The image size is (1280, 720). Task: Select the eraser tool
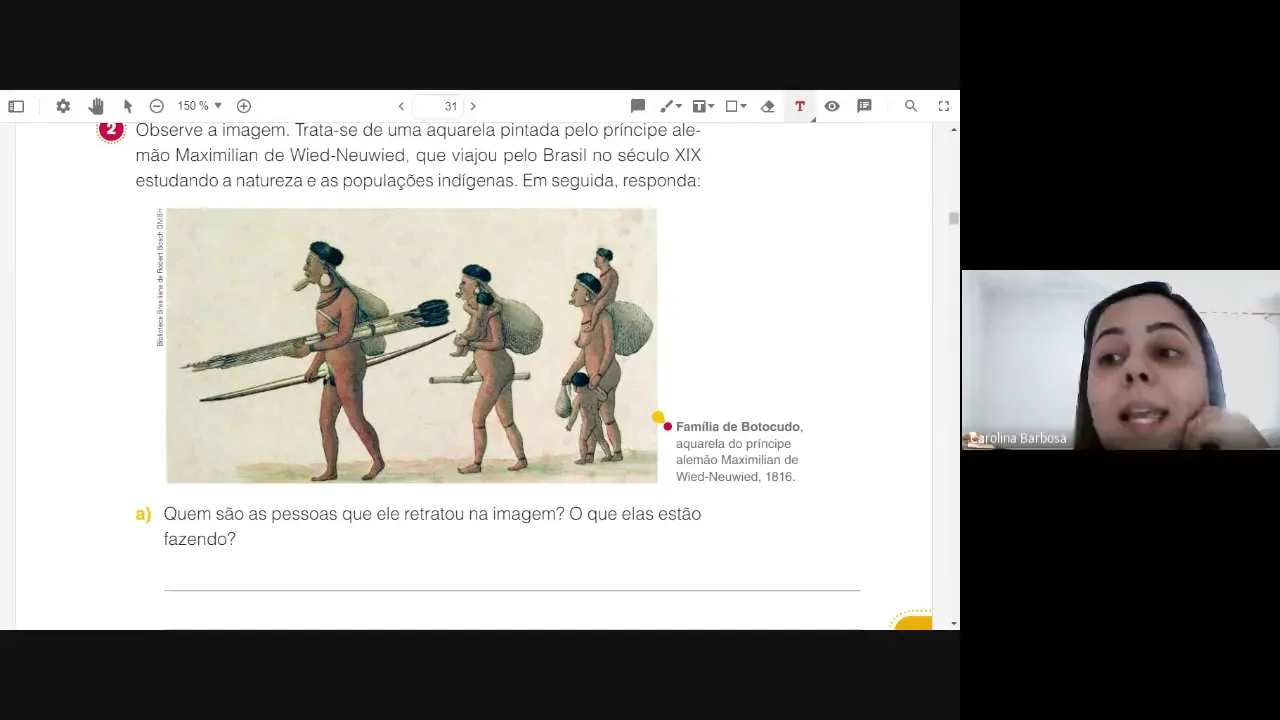(768, 106)
